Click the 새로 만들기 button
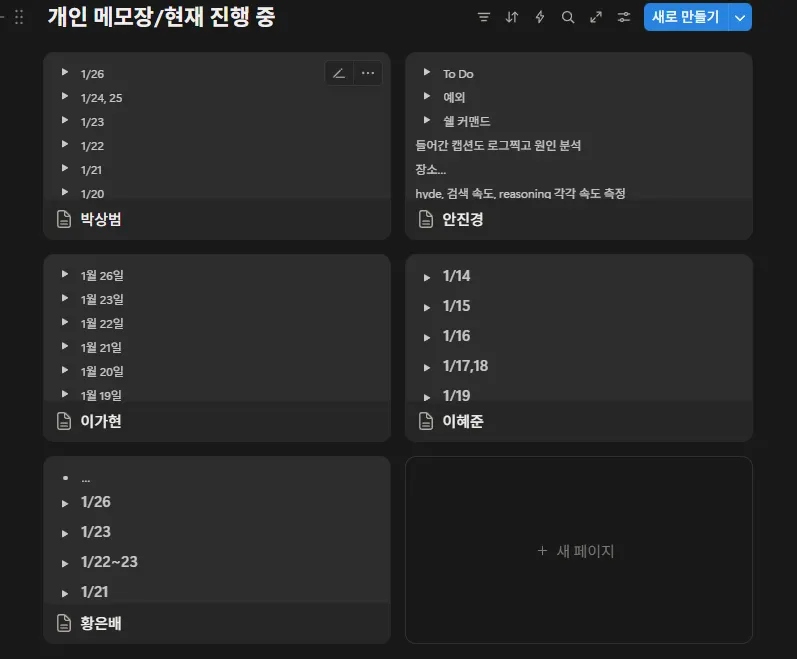Screen dimensions: 797x659 click(x=686, y=17)
